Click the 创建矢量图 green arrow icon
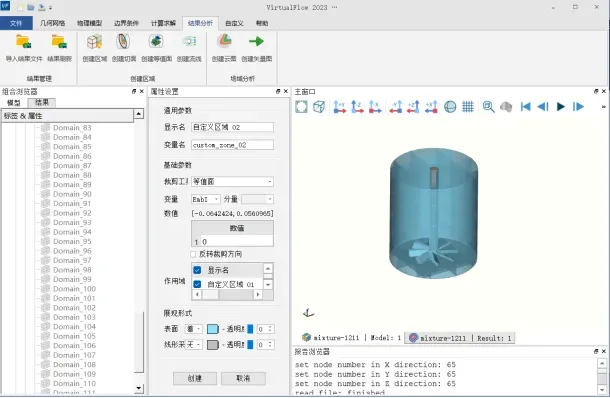 click(256, 41)
